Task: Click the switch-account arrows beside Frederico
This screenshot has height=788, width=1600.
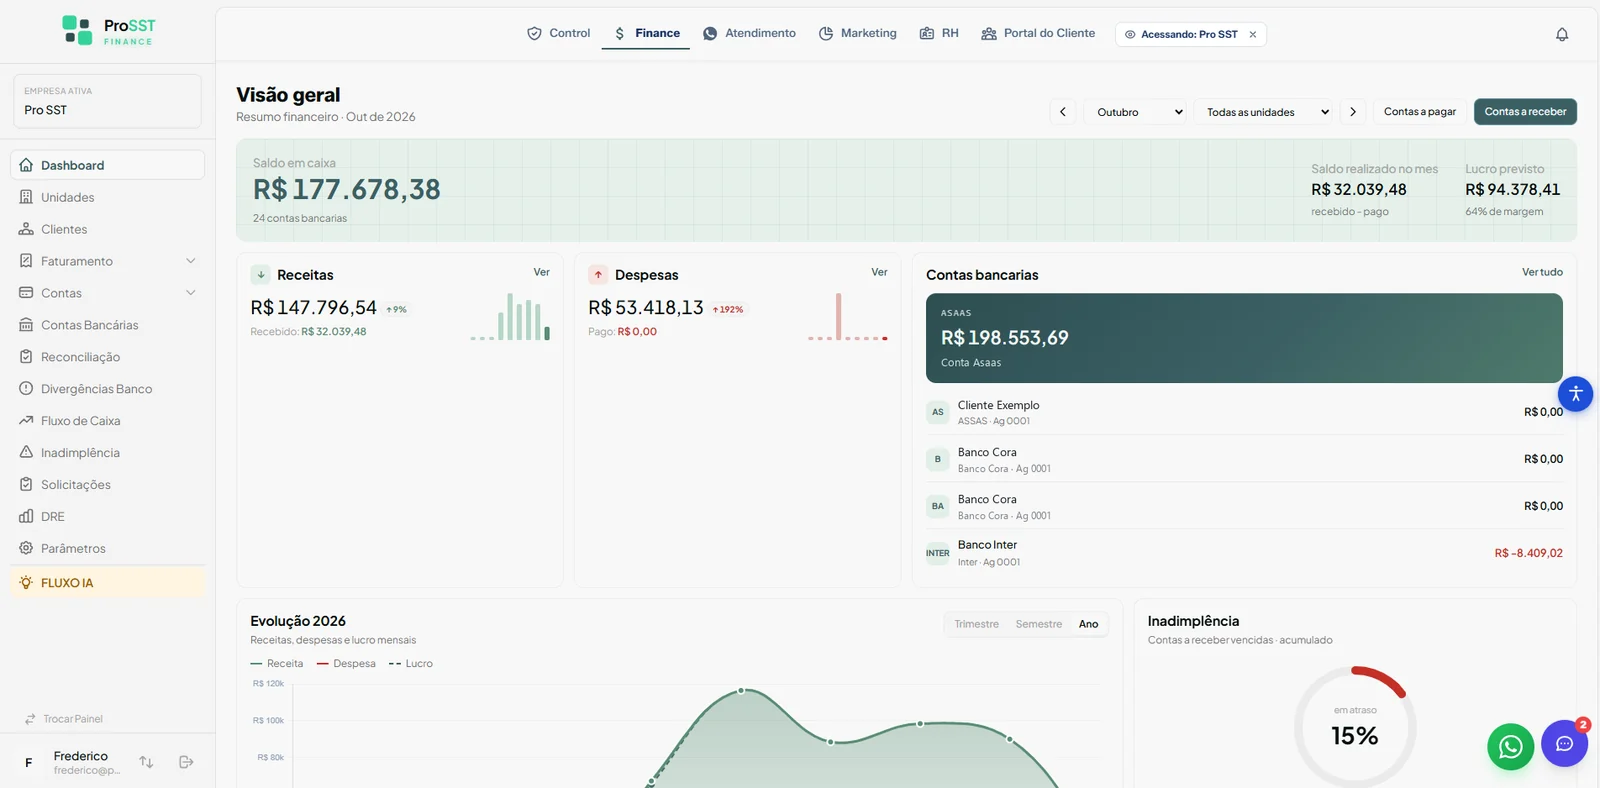Action: click(146, 762)
